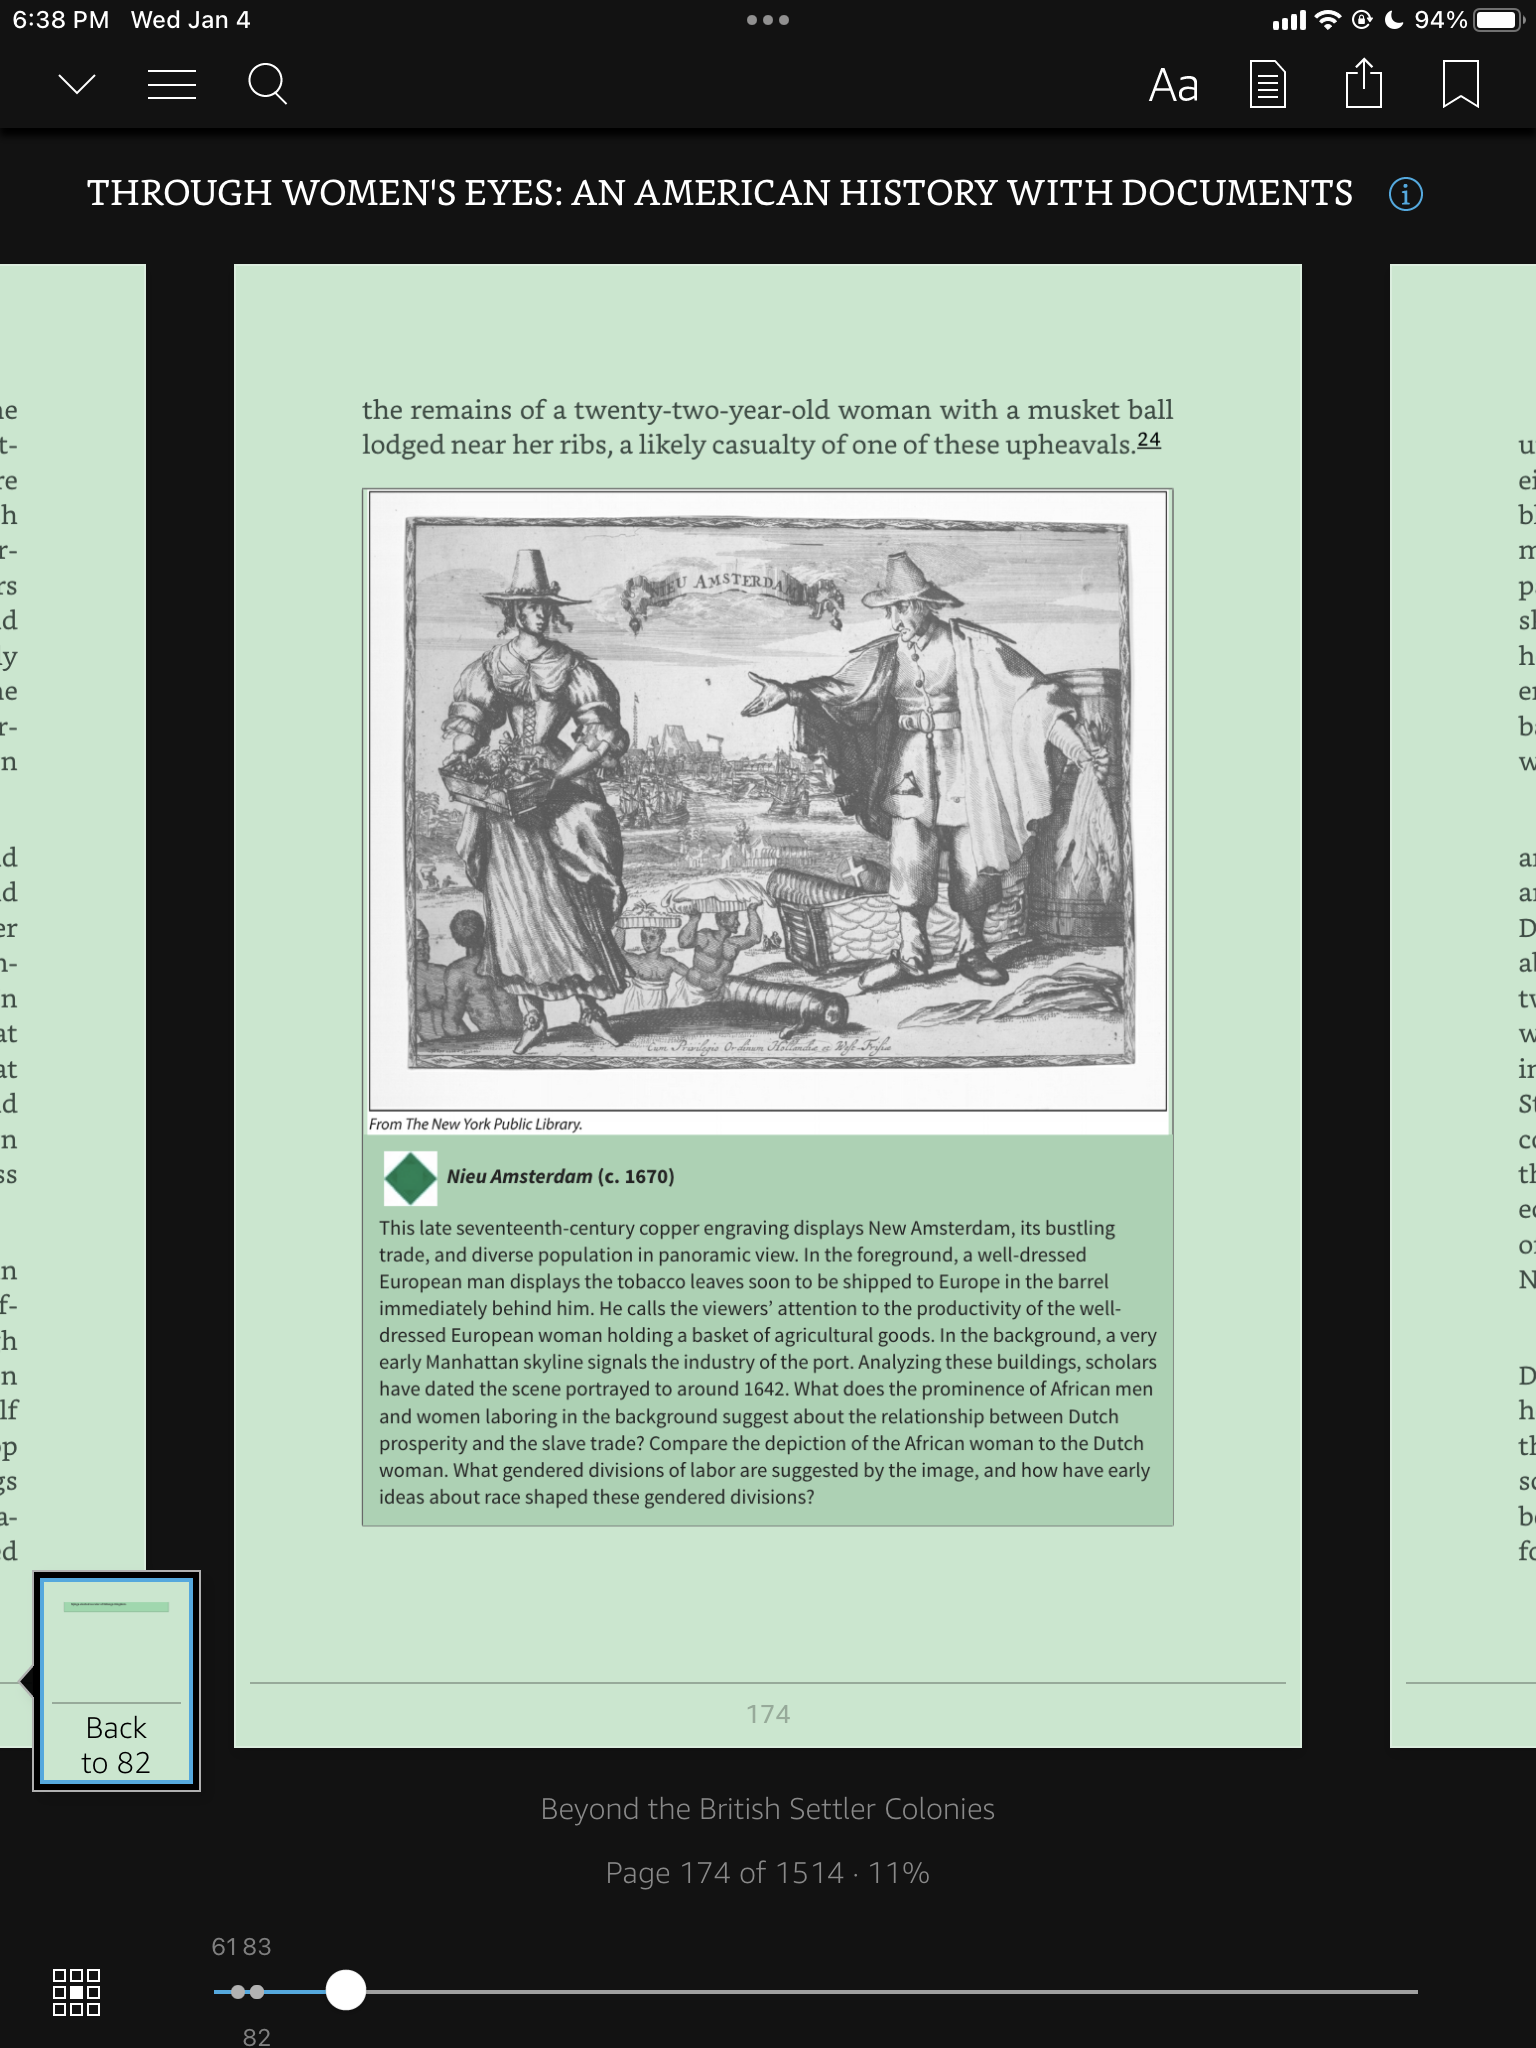Tap 'From The New York Public Library.' credit
1536x2048 pixels.
(x=476, y=1124)
